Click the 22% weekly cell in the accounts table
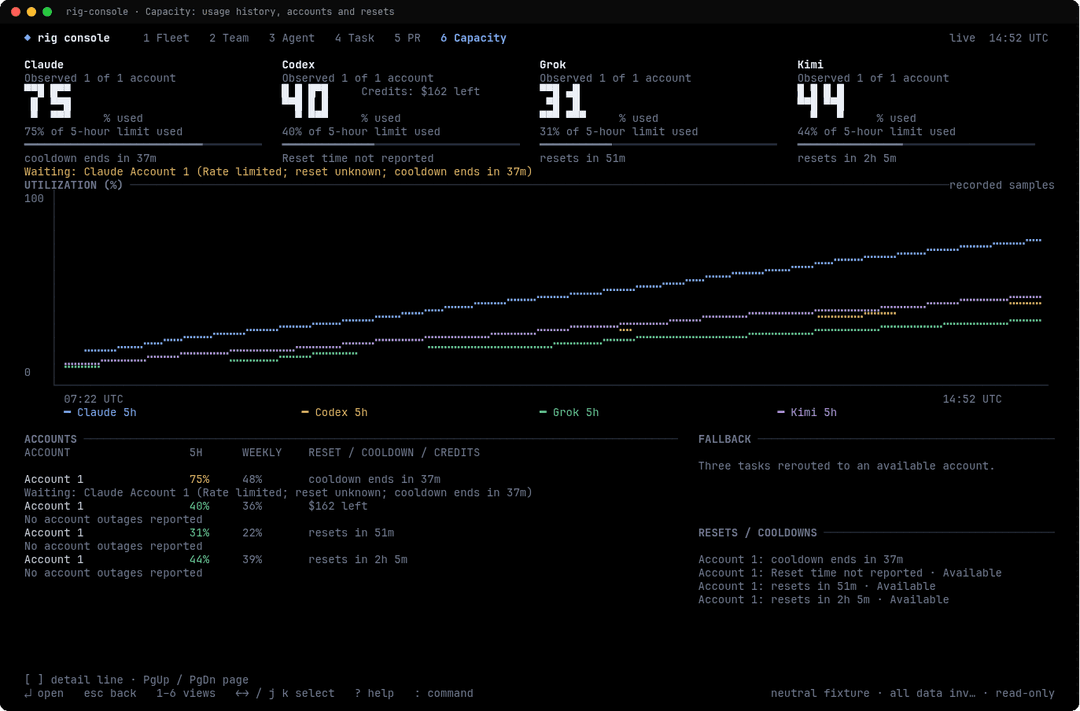Screen dimensions: 1080x711 click(252, 533)
